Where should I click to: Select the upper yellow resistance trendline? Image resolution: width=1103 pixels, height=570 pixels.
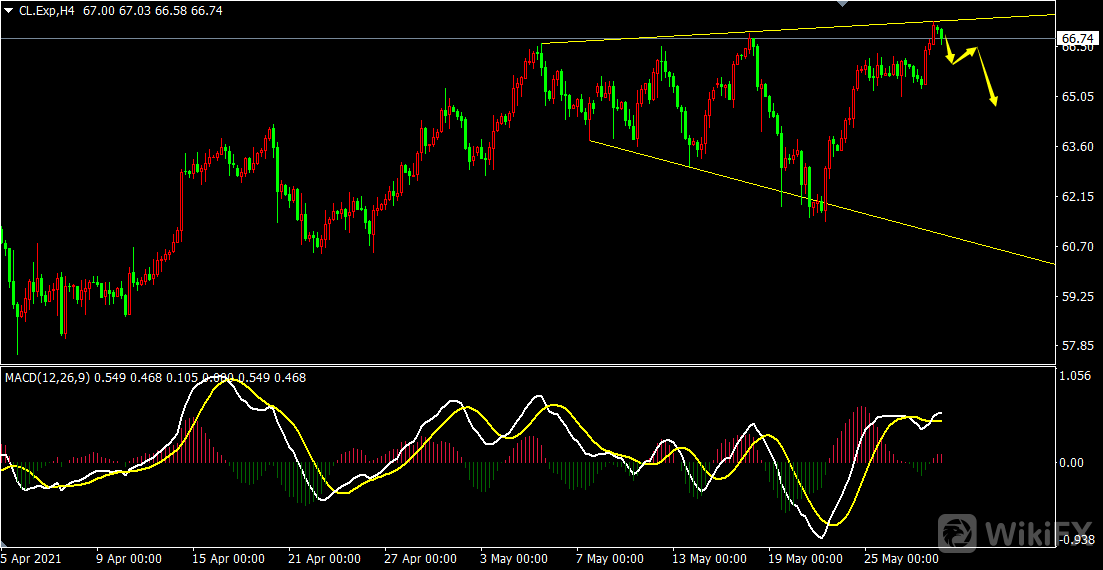[800, 29]
